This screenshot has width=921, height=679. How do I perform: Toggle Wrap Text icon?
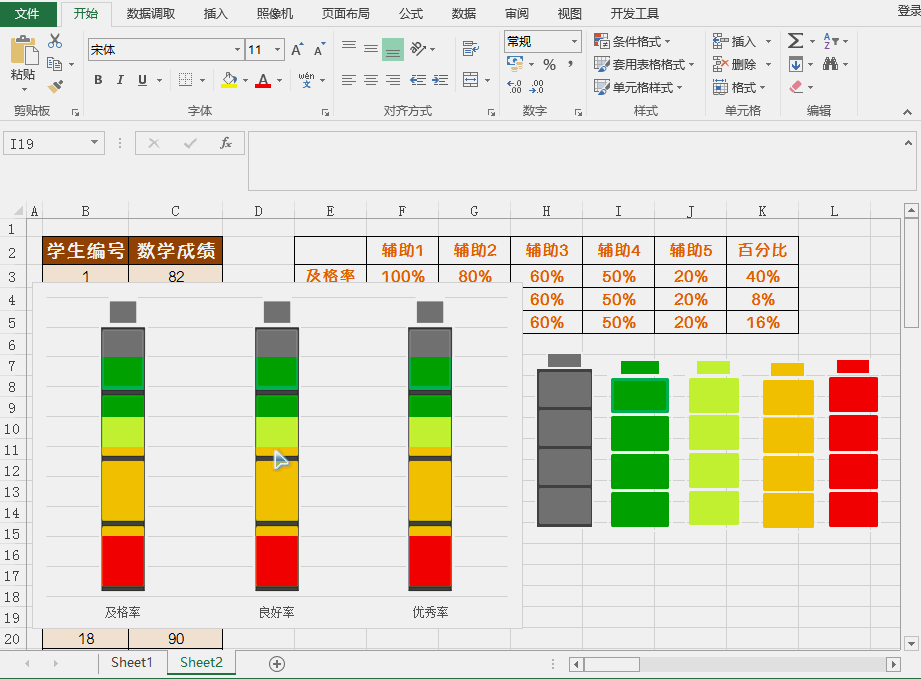(470, 48)
